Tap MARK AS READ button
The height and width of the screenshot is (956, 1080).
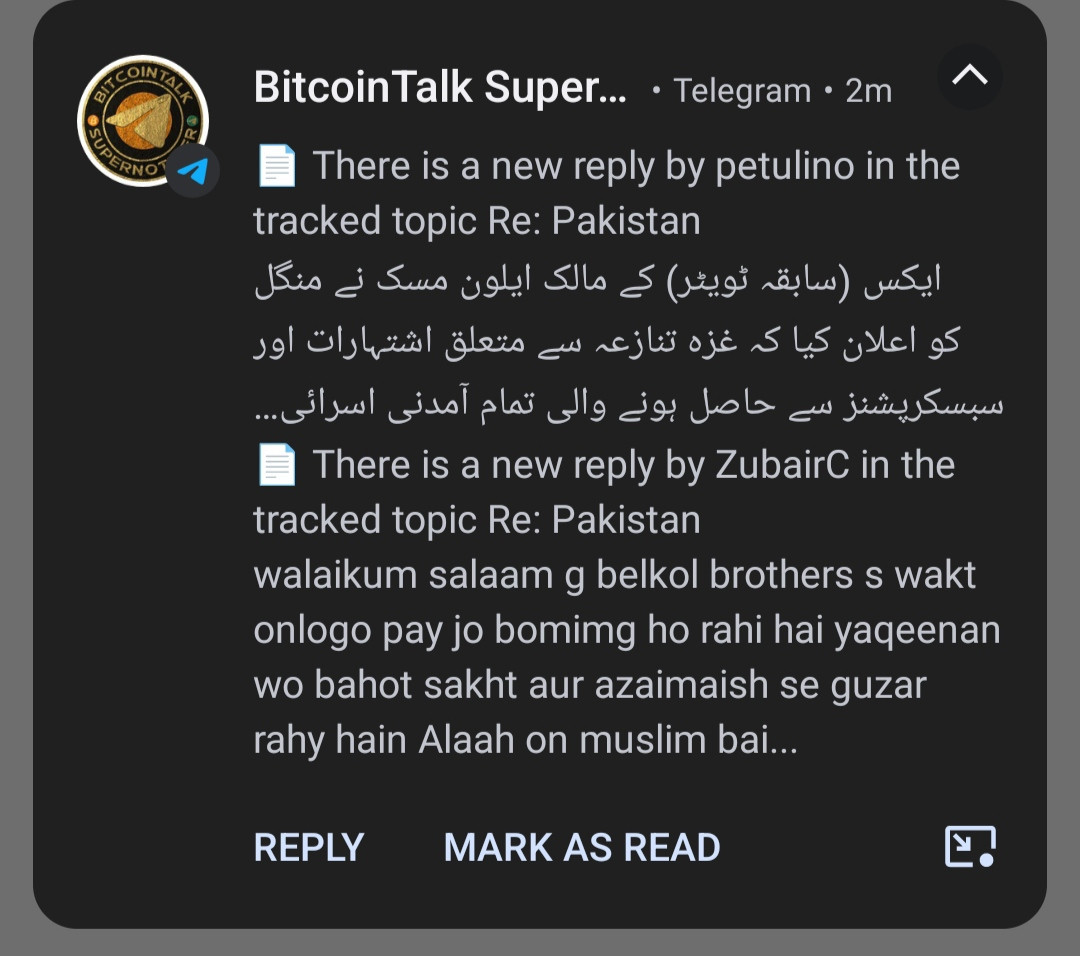click(x=582, y=847)
